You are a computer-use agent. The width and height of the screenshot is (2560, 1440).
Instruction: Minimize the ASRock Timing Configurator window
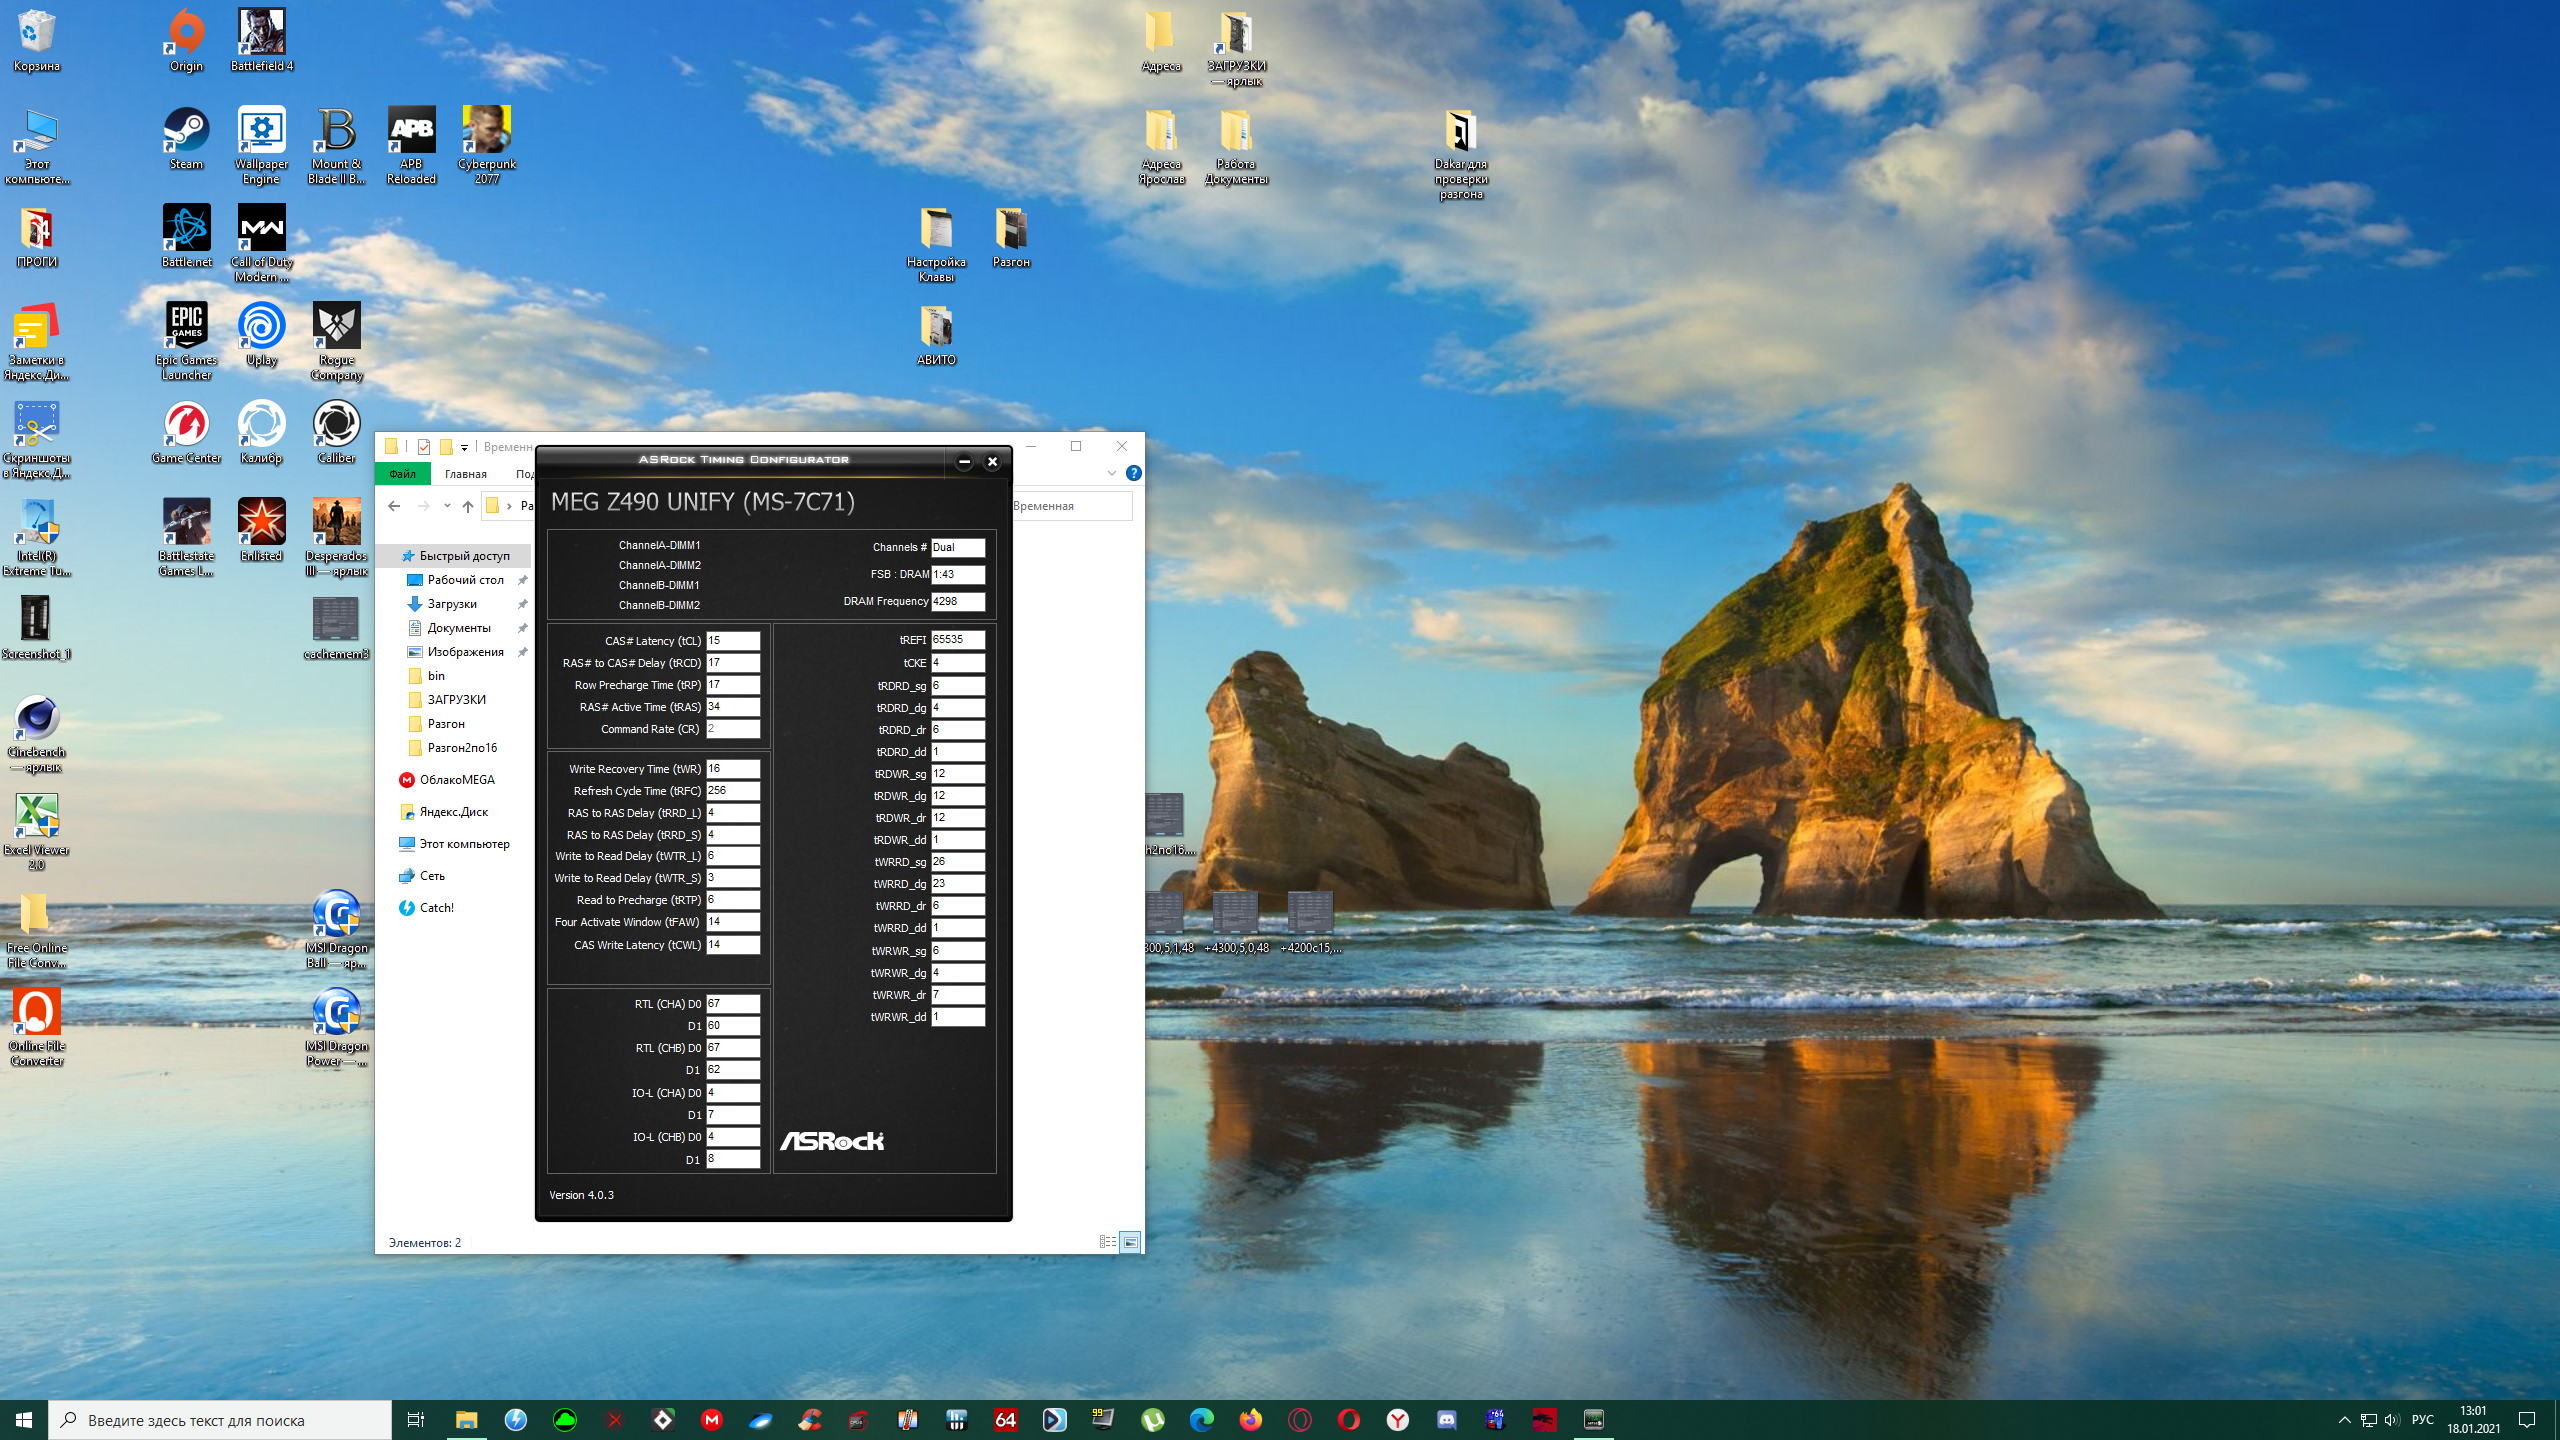964,461
